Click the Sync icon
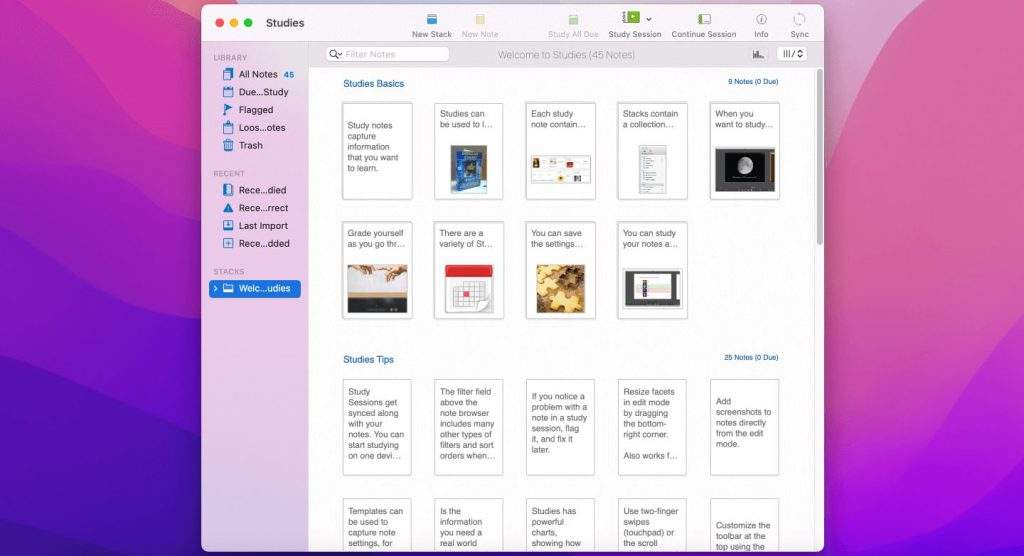This screenshot has height=556, width=1024. click(x=799, y=20)
